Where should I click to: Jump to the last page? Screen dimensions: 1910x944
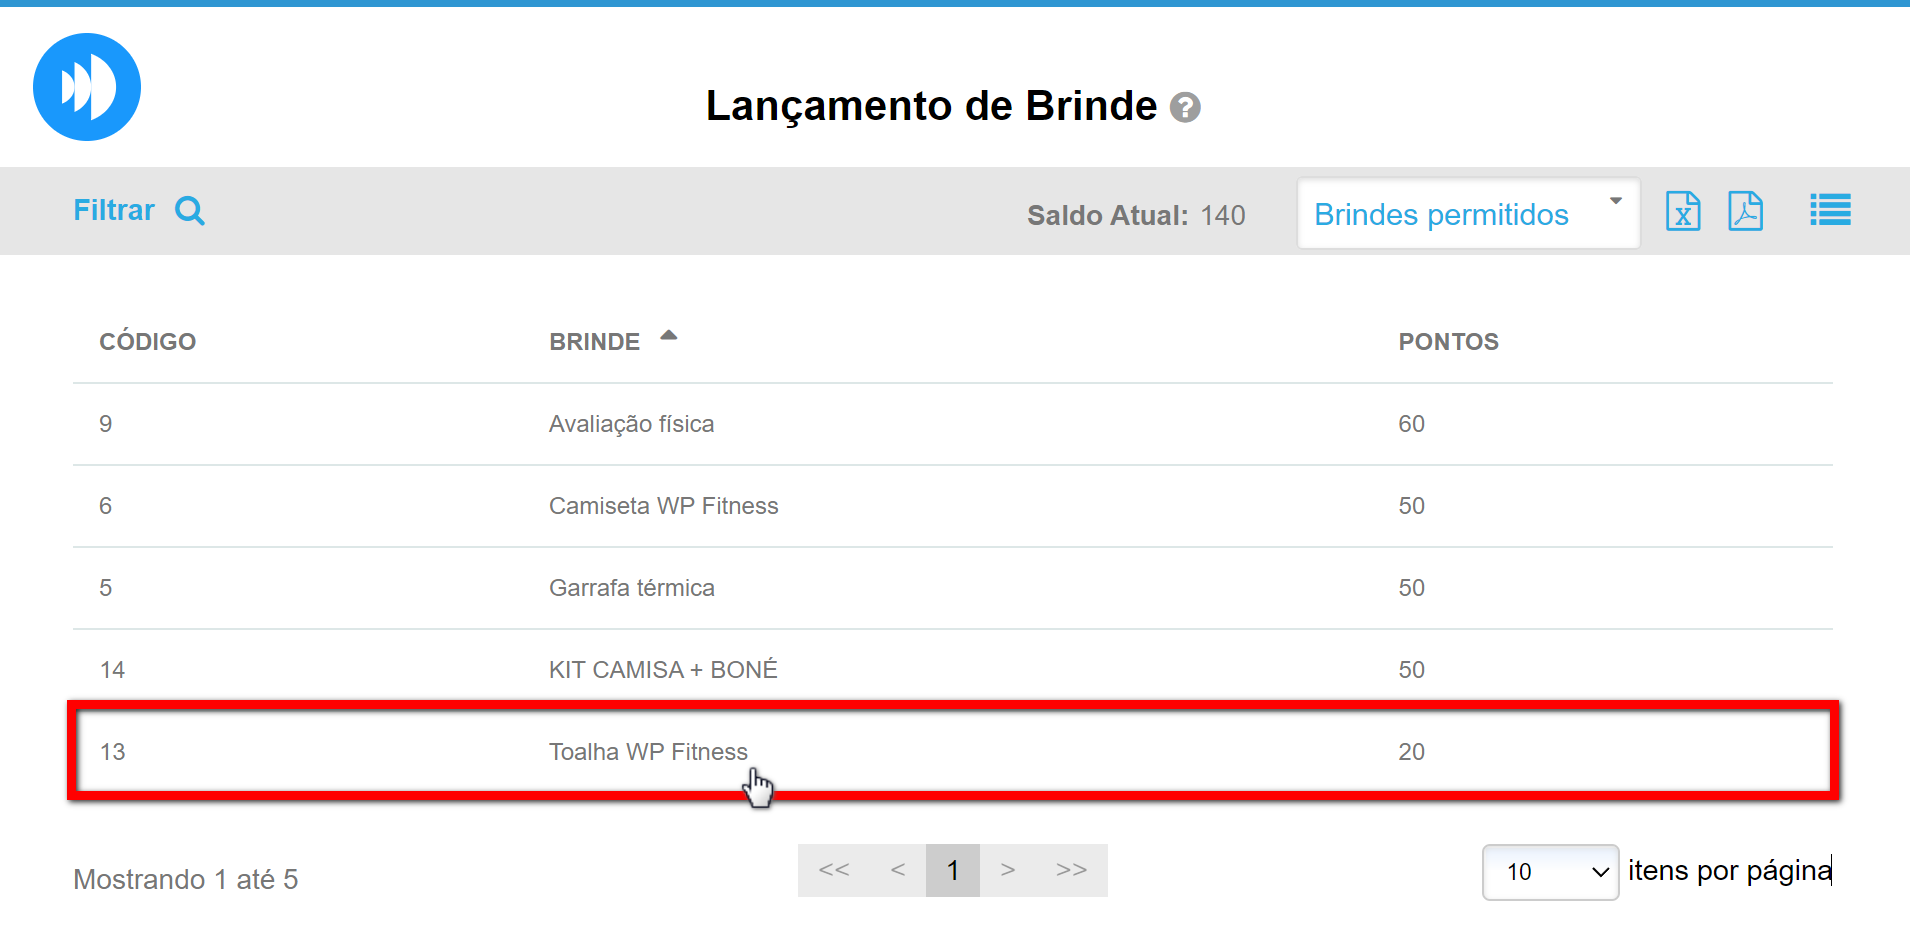[1071, 870]
